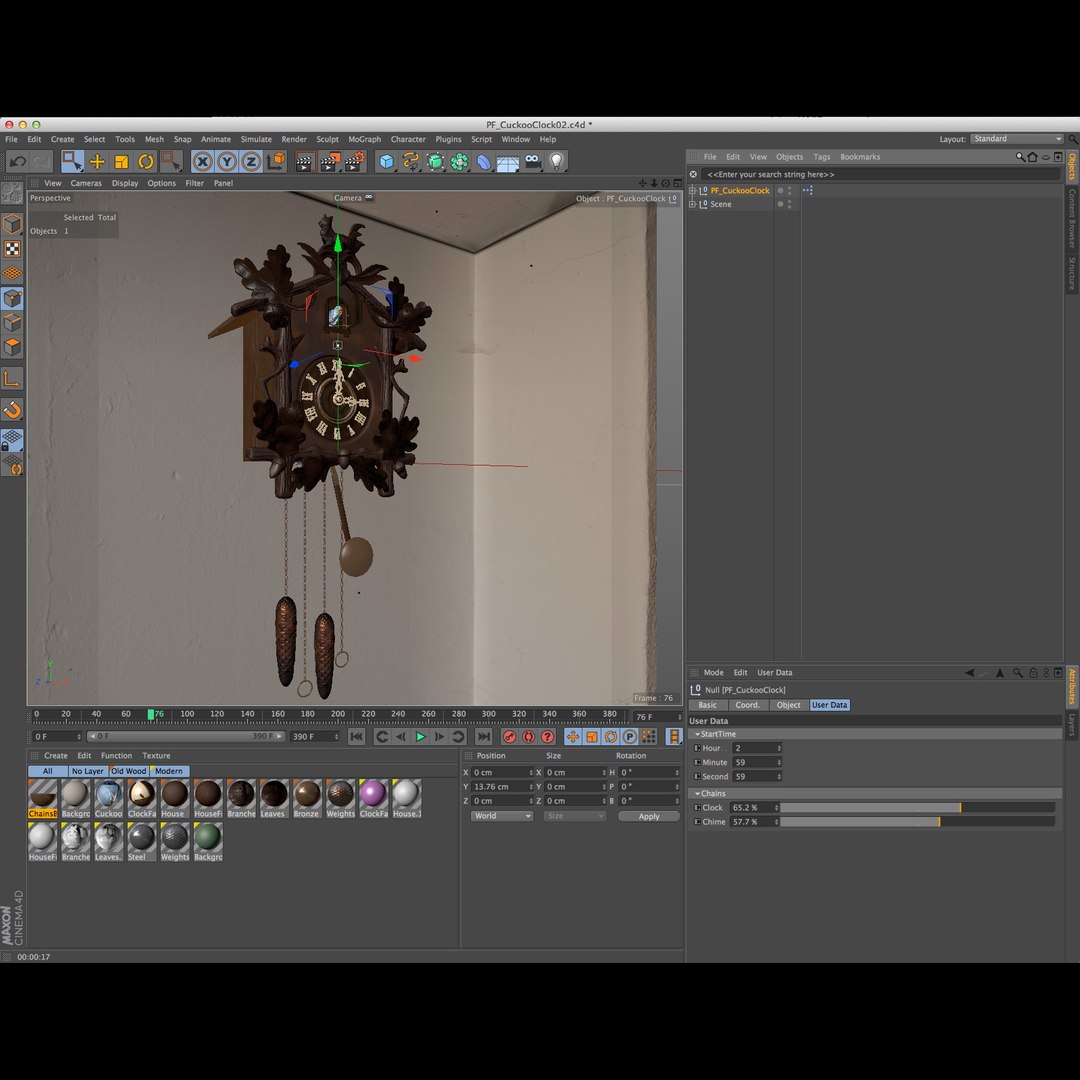
Task: Open the Character menu
Action: (x=408, y=139)
